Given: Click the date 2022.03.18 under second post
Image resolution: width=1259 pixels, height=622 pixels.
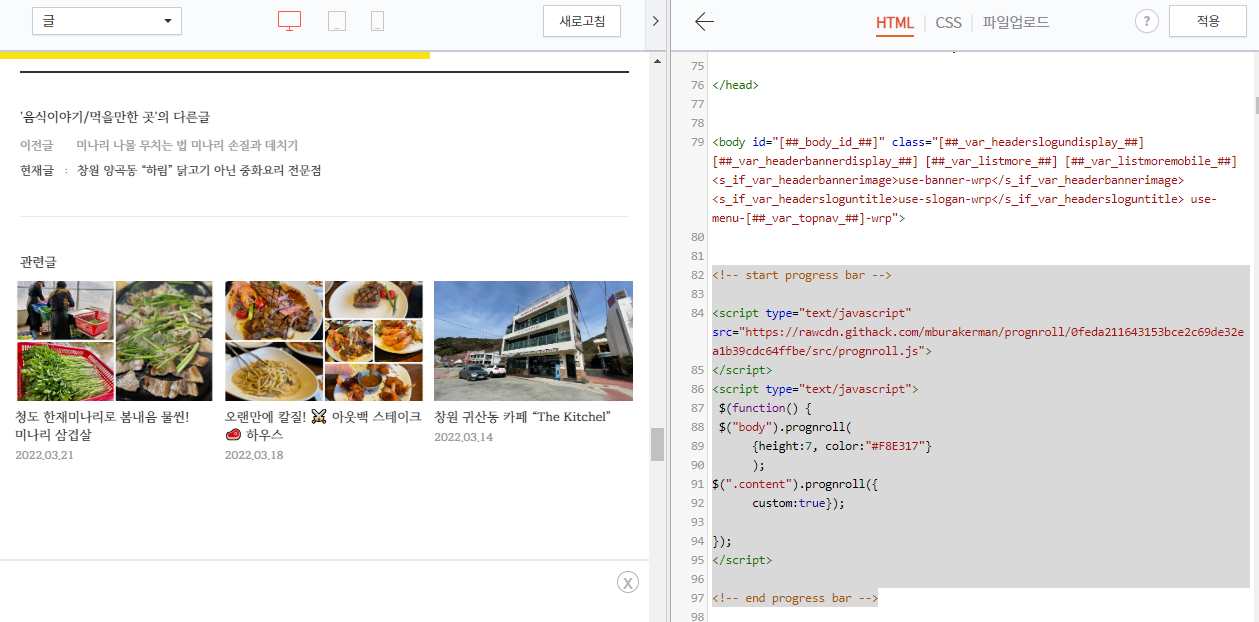Looking at the screenshot, I should pyautogui.click(x=254, y=455).
